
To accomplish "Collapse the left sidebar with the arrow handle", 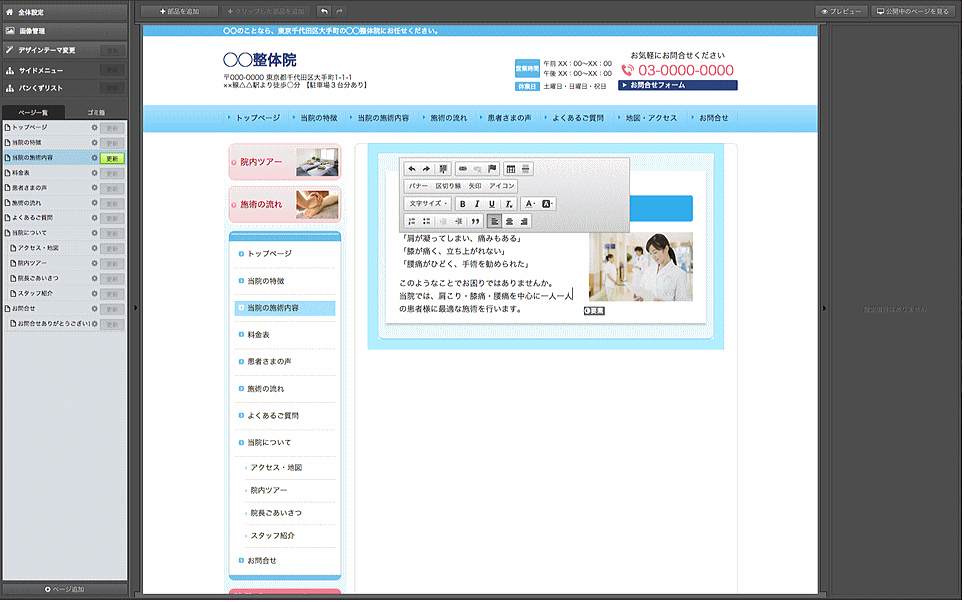I will tap(135, 308).
